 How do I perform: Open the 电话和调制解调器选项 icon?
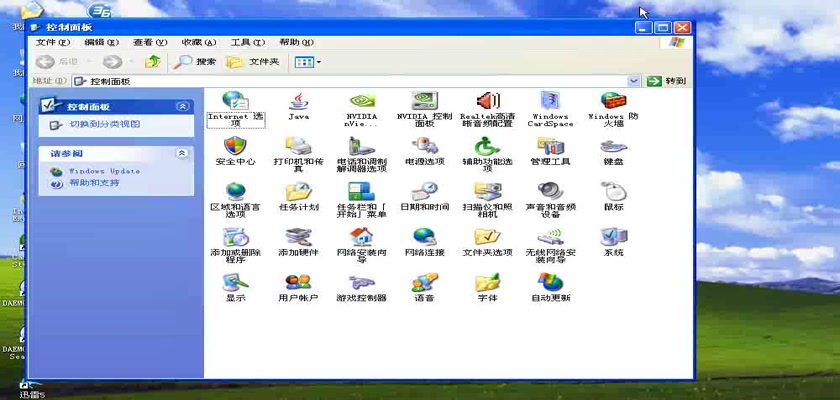click(362, 146)
